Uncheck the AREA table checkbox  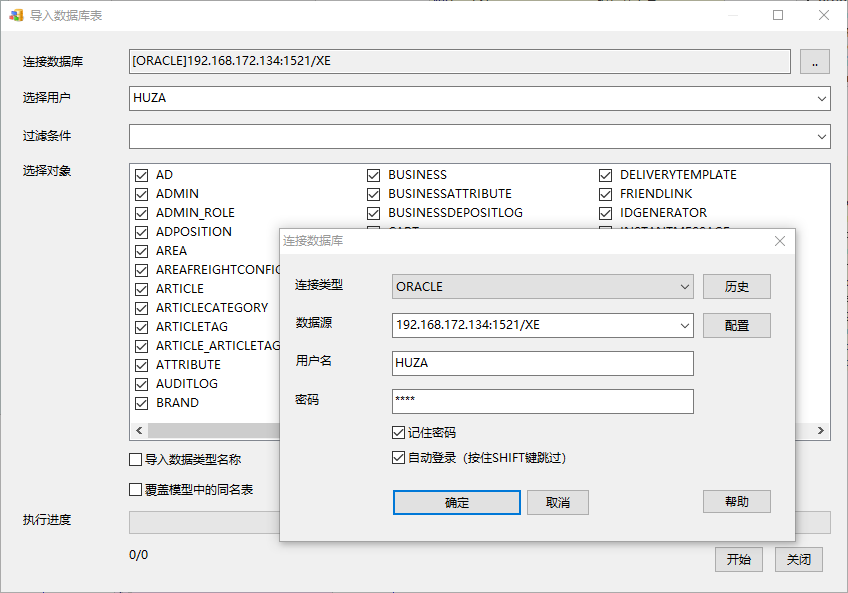click(141, 251)
